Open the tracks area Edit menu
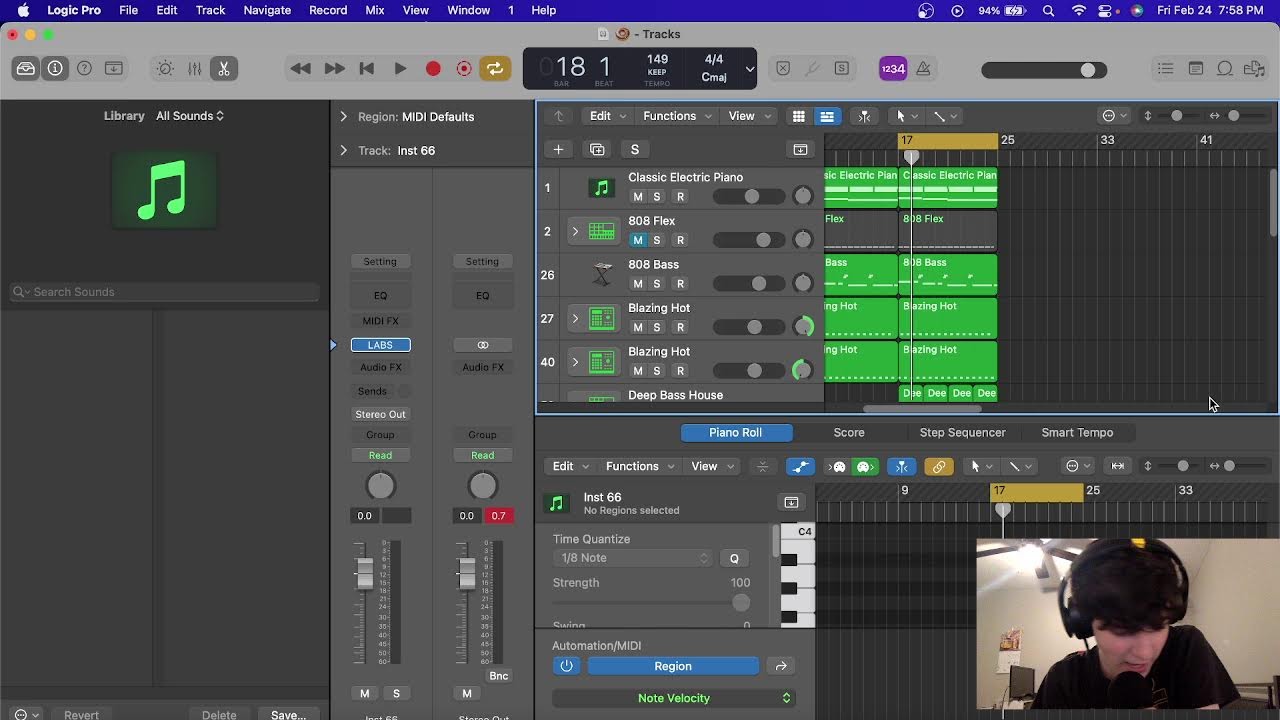The image size is (1280, 720). 608,116
